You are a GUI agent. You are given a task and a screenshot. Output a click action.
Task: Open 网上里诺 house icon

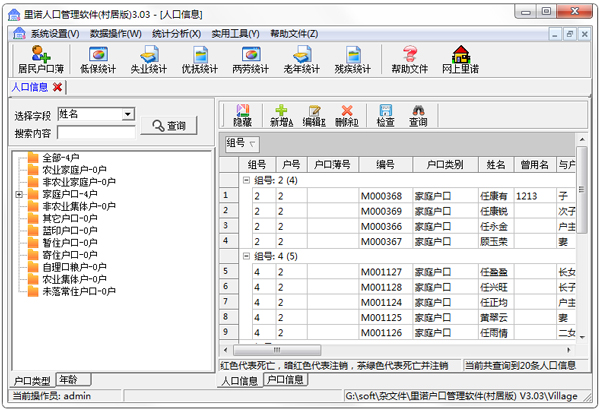(460, 59)
